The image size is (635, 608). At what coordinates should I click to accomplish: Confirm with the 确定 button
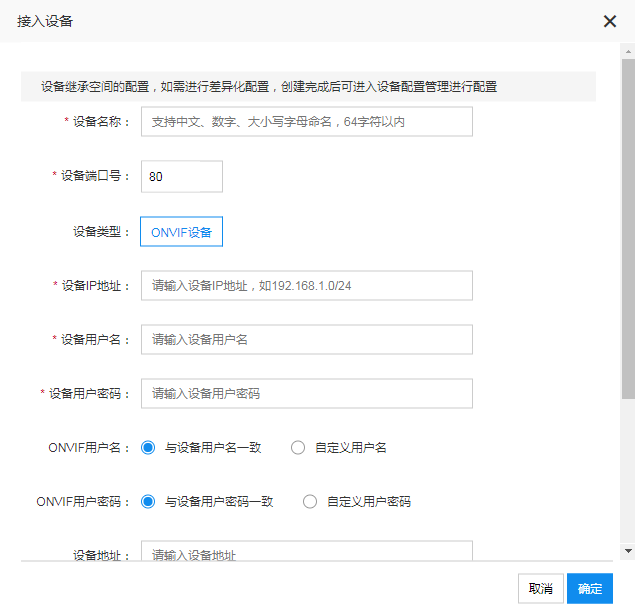click(x=590, y=588)
